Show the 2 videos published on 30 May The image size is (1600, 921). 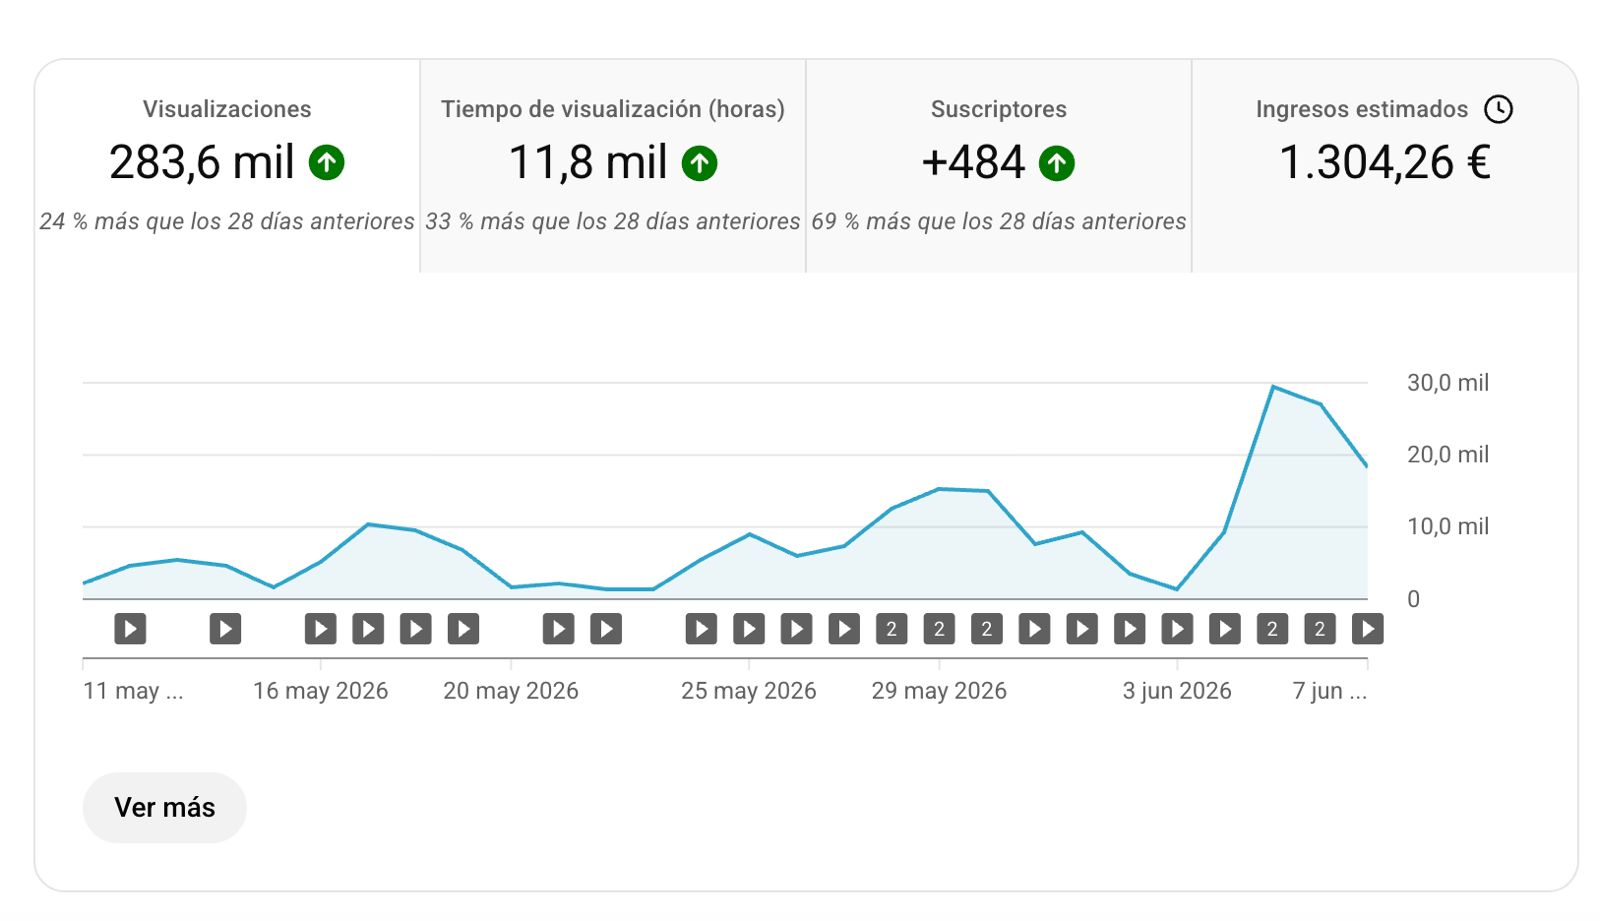point(987,629)
